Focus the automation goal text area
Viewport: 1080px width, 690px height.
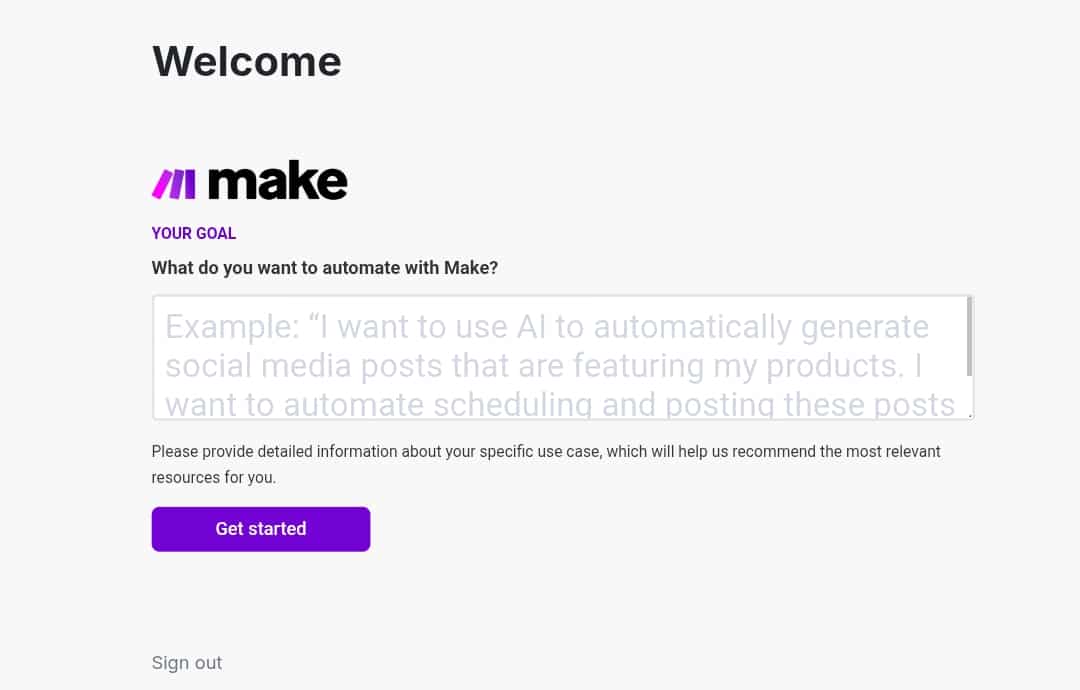pos(563,357)
